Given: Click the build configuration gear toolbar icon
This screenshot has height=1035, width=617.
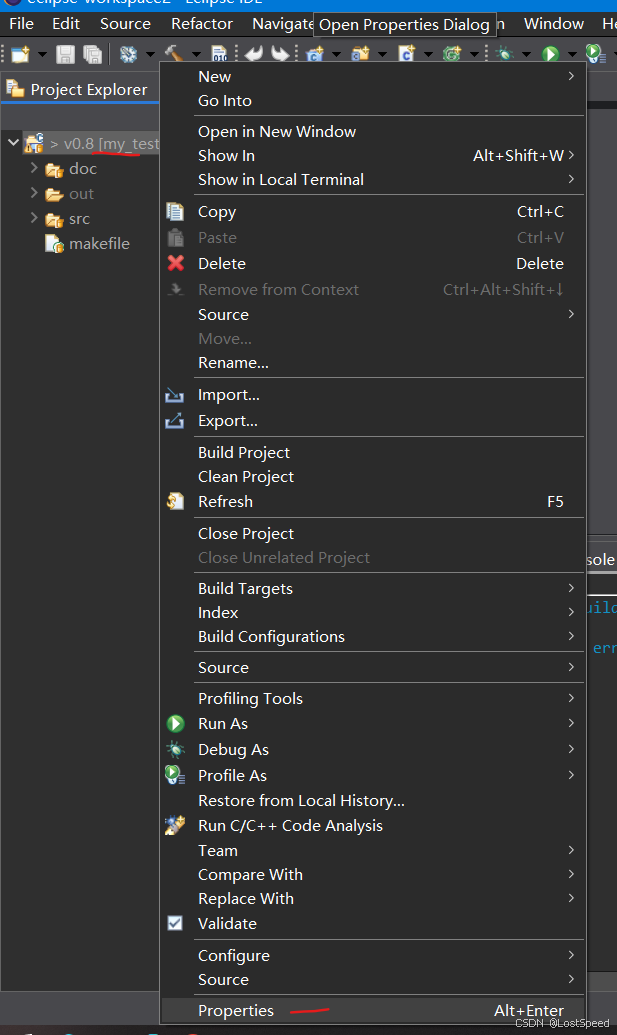Looking at the screenshot, I should pyautogui.click(x=128, y=54).
